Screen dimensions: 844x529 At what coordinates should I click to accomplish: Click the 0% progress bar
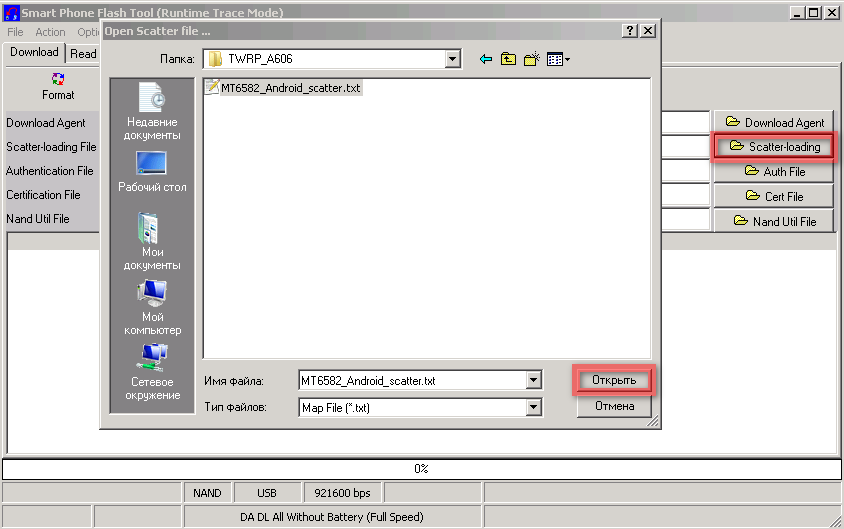click(x=421, y=469)
